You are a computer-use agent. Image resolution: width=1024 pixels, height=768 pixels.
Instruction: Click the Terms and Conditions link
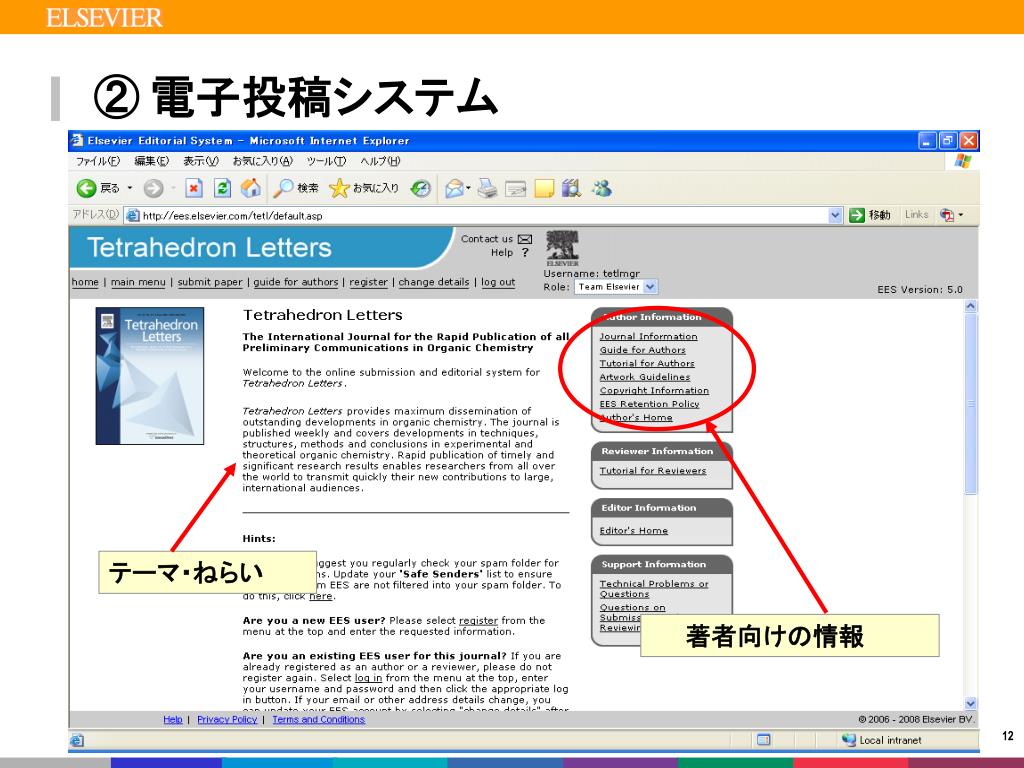[x=319, y=719]
